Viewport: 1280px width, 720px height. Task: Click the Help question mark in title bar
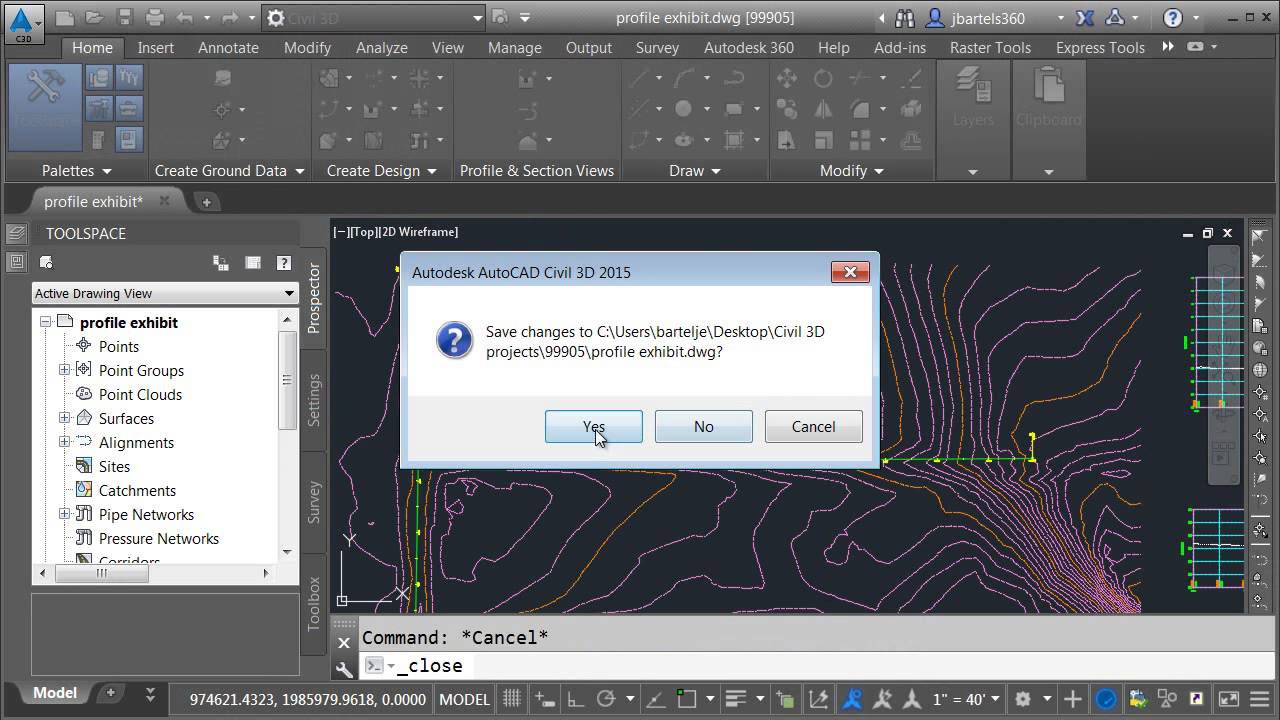tap(1173, 18)
